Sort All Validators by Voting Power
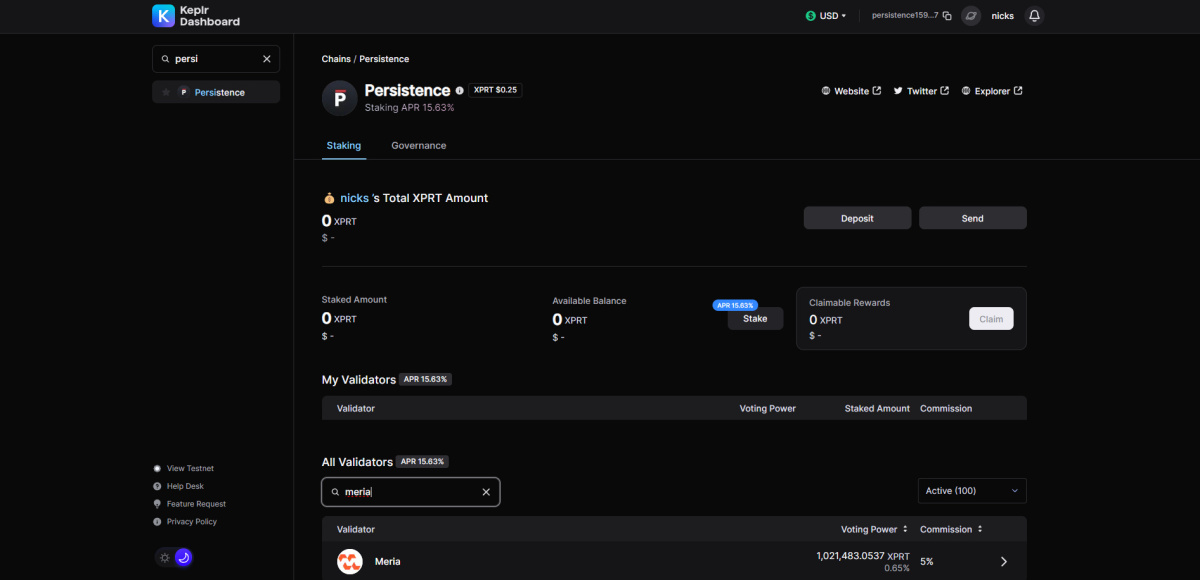The image size is (1200, 580). click(x=875, y=529)
